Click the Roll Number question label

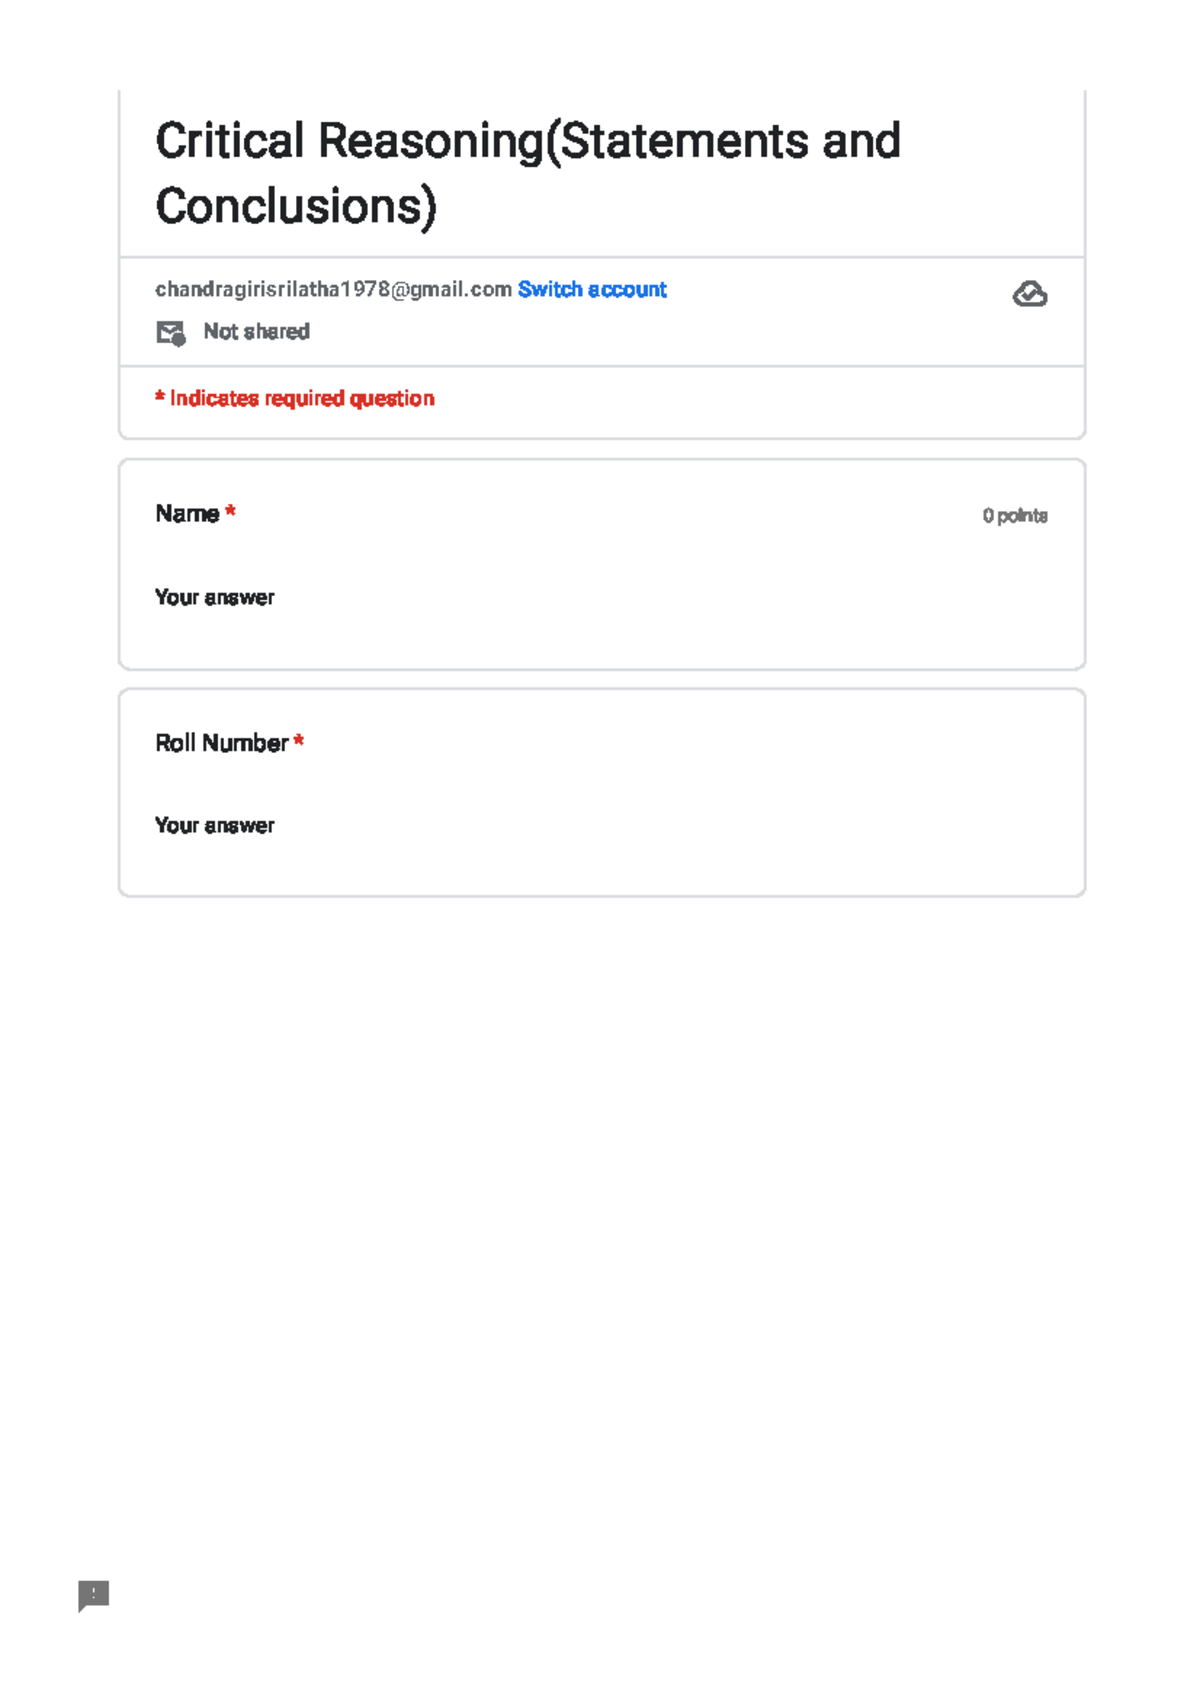[221, 742]
